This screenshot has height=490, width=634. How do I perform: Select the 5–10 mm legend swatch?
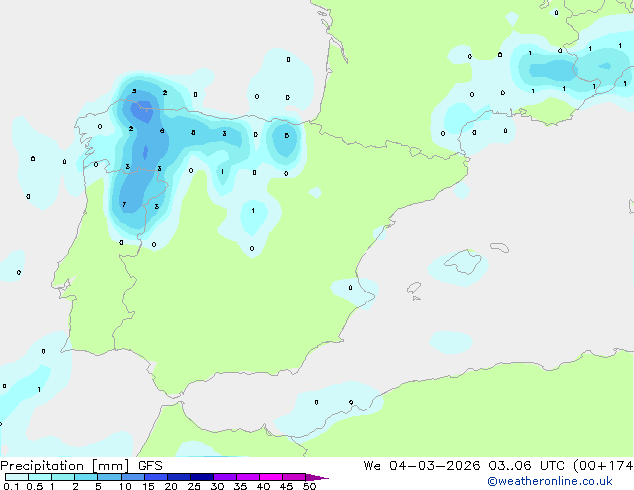(109, 477)
